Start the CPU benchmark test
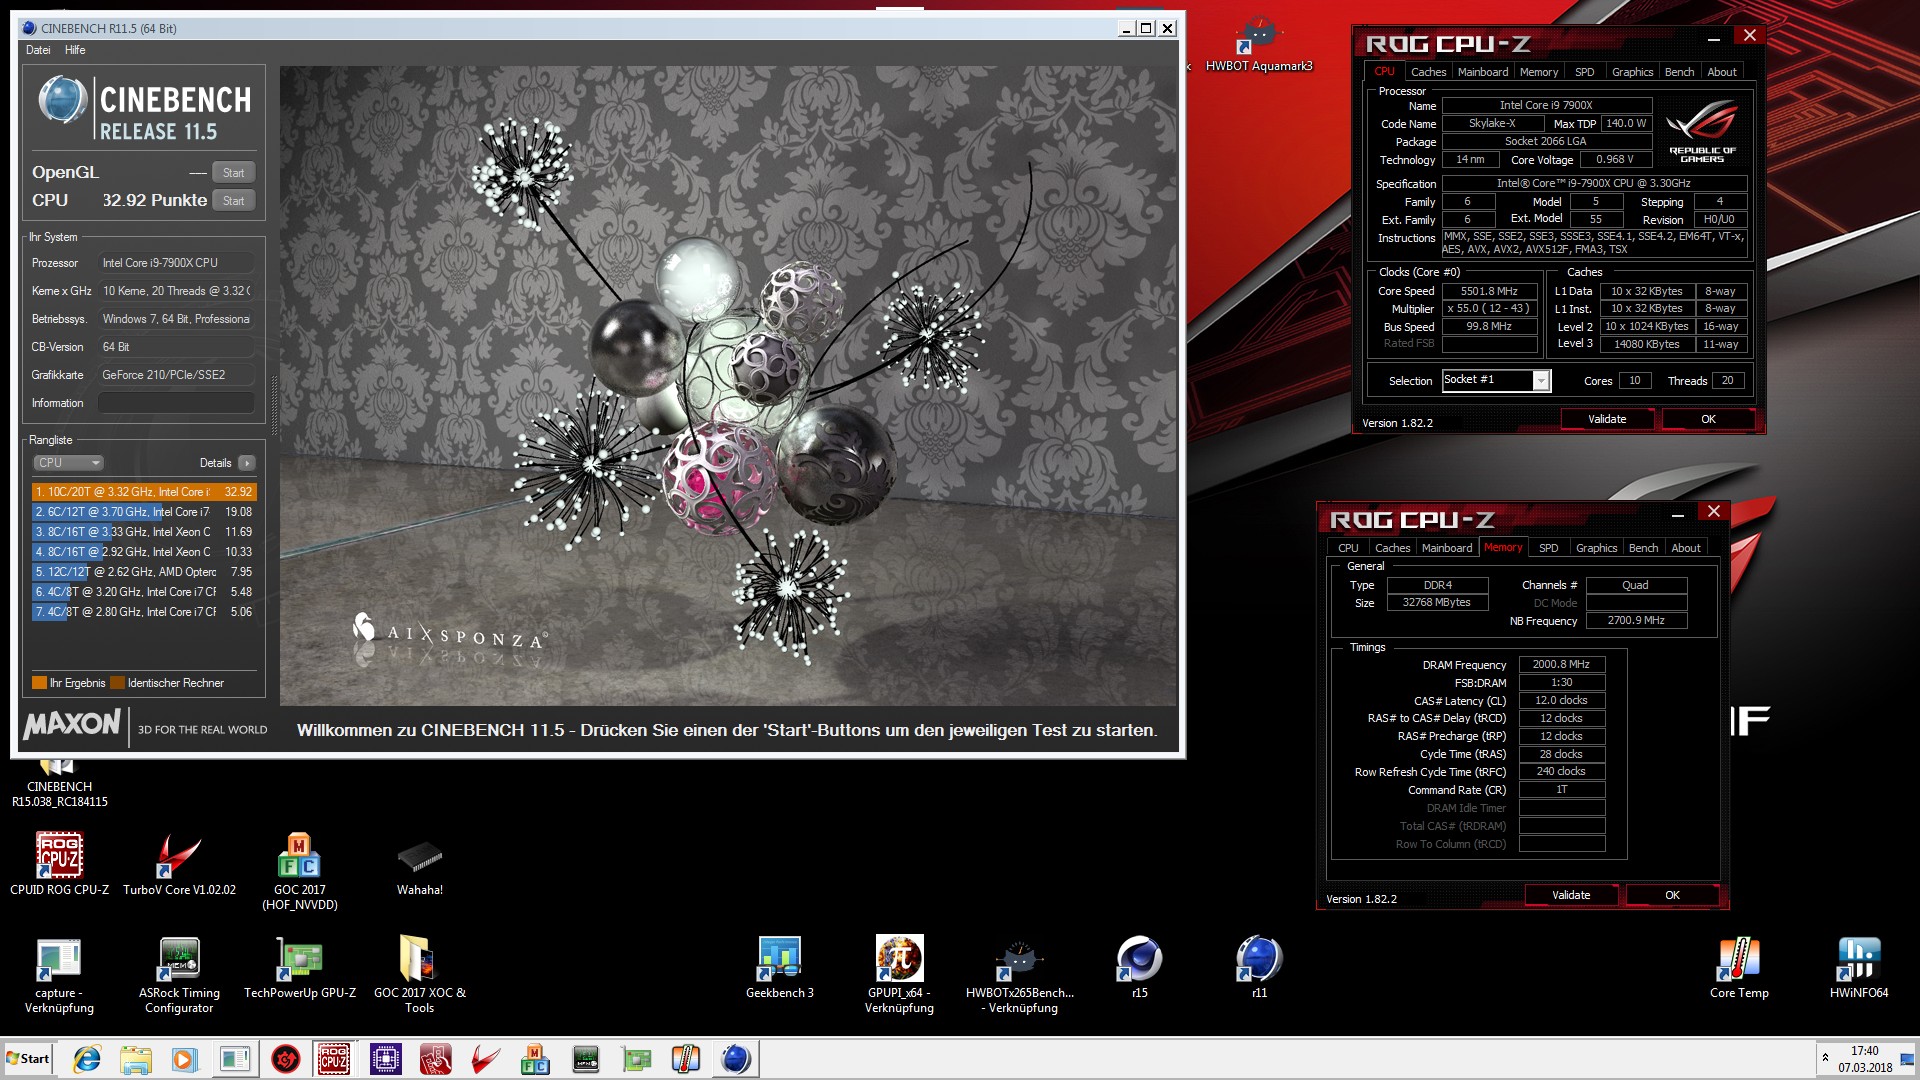Viewport: 1920px width, 1080px height. (234, 201)
